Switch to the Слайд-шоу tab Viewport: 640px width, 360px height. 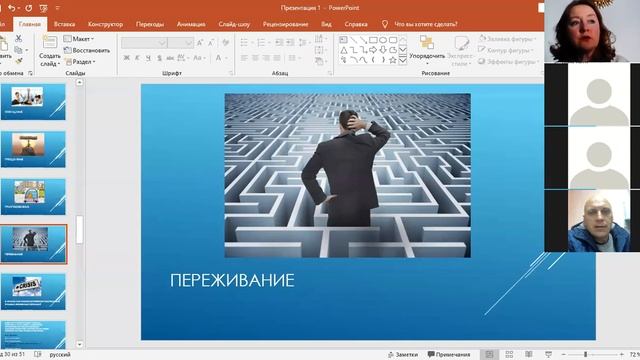[234, 24]
